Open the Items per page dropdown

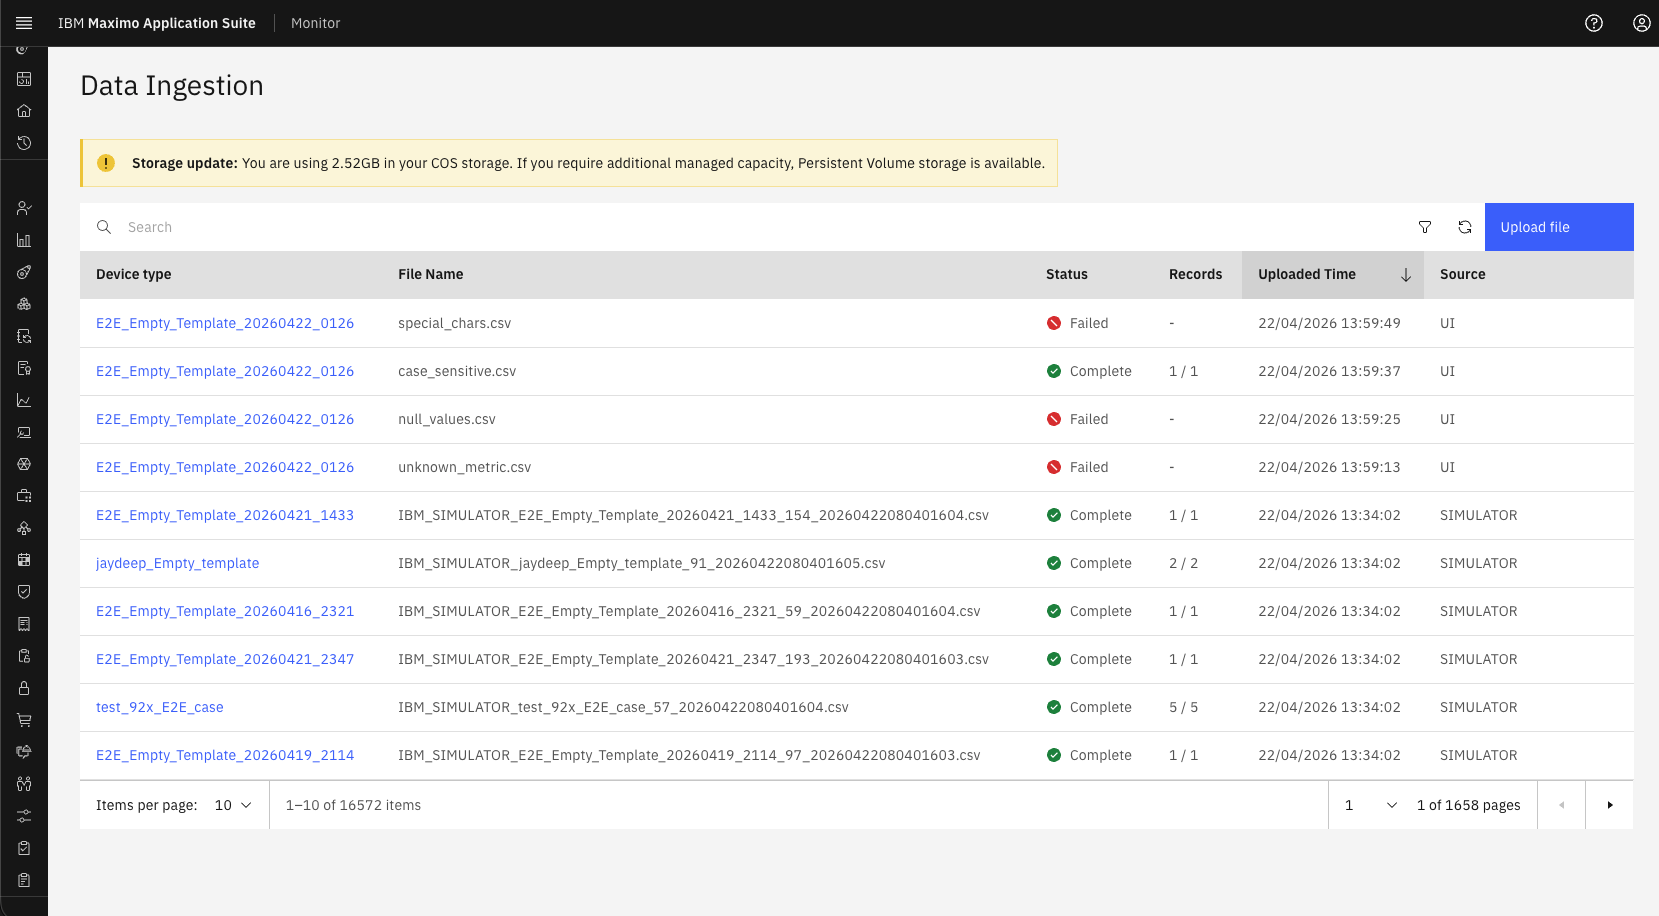[x=233, y=805]
